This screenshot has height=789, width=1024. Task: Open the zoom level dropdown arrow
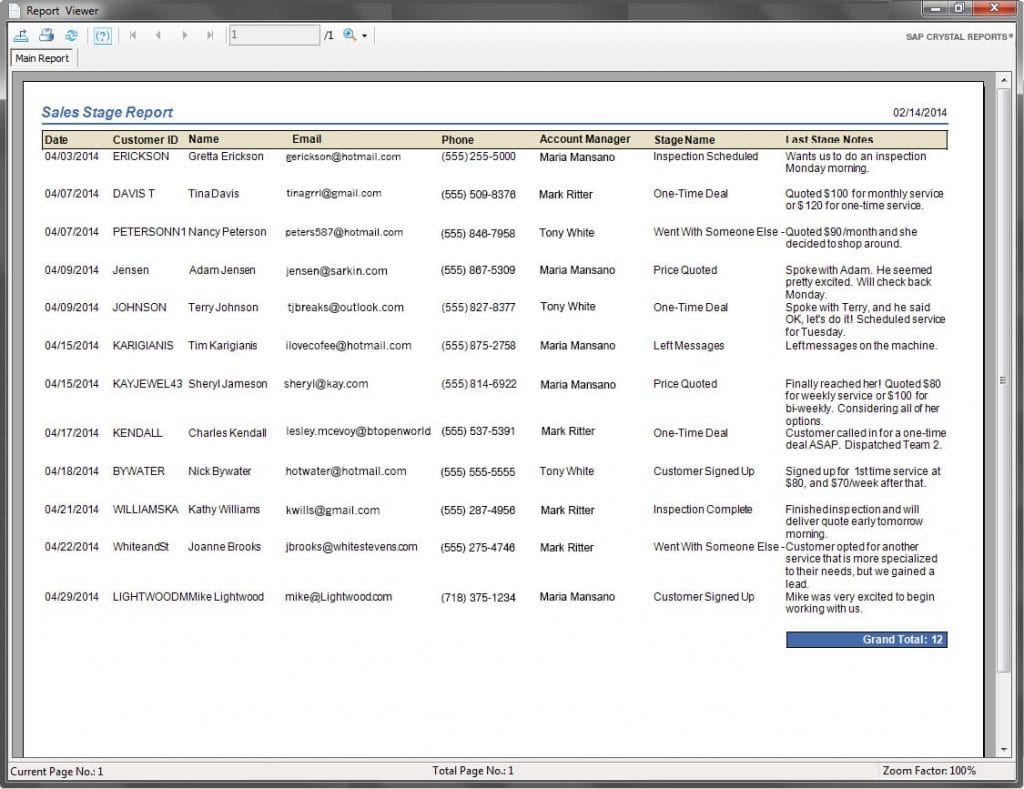click(x=362, y=34)
